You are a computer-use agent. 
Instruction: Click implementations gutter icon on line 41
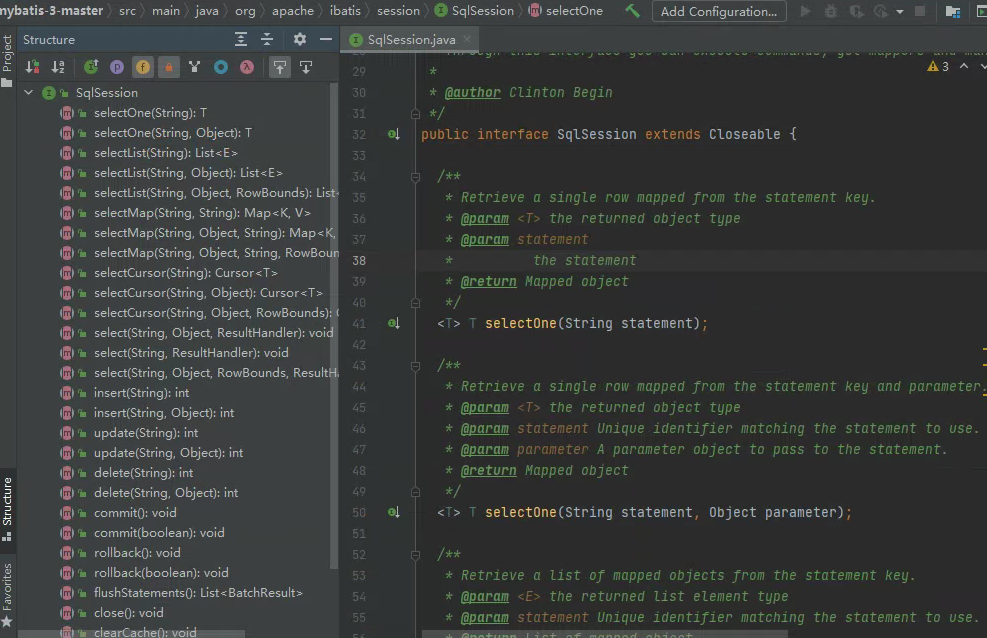coord(393,323)
